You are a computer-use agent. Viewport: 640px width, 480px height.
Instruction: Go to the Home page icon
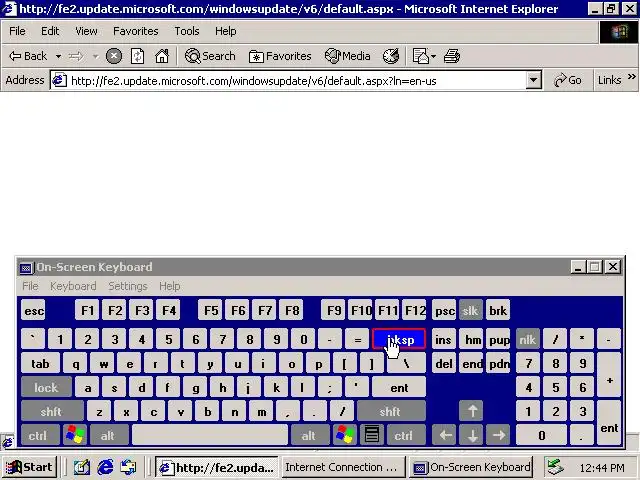[x=162, y=56]
